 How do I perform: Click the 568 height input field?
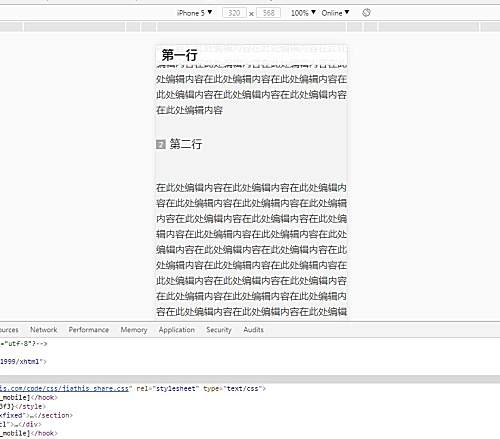coord(268,13)
